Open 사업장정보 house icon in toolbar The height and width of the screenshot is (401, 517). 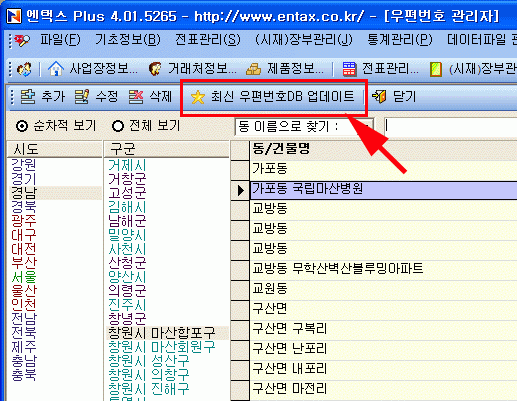[x=56, y=69]
